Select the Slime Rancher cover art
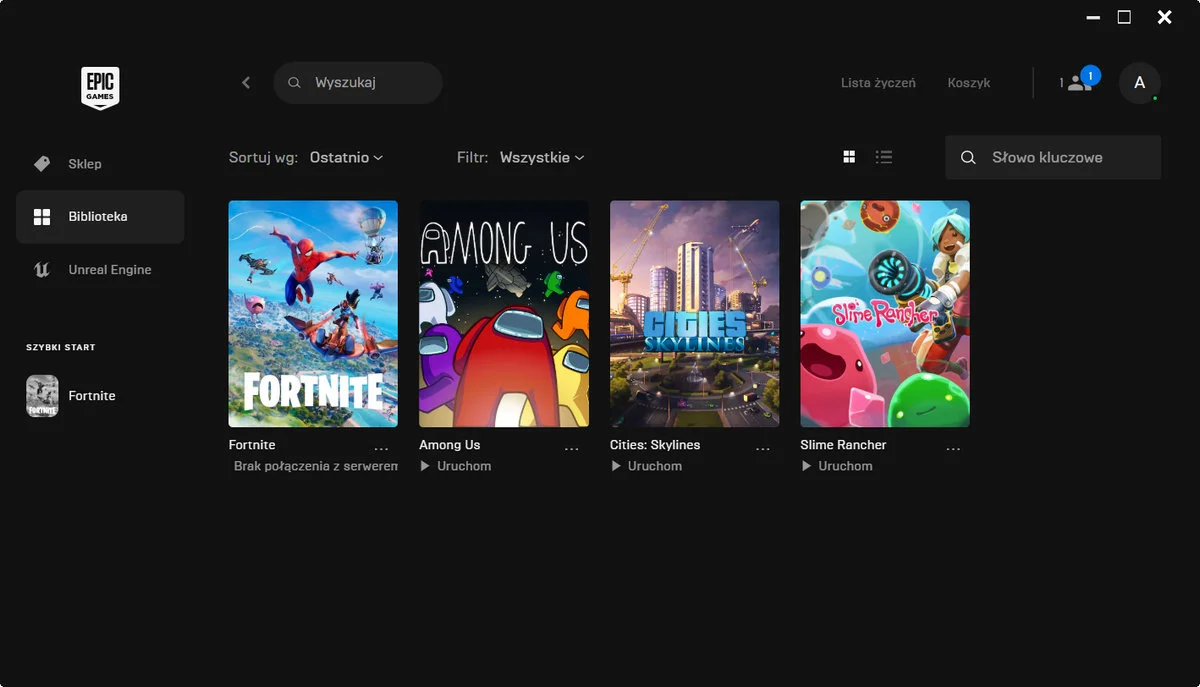This screenshot has width=1200, height=687. (x=884, y=314)
